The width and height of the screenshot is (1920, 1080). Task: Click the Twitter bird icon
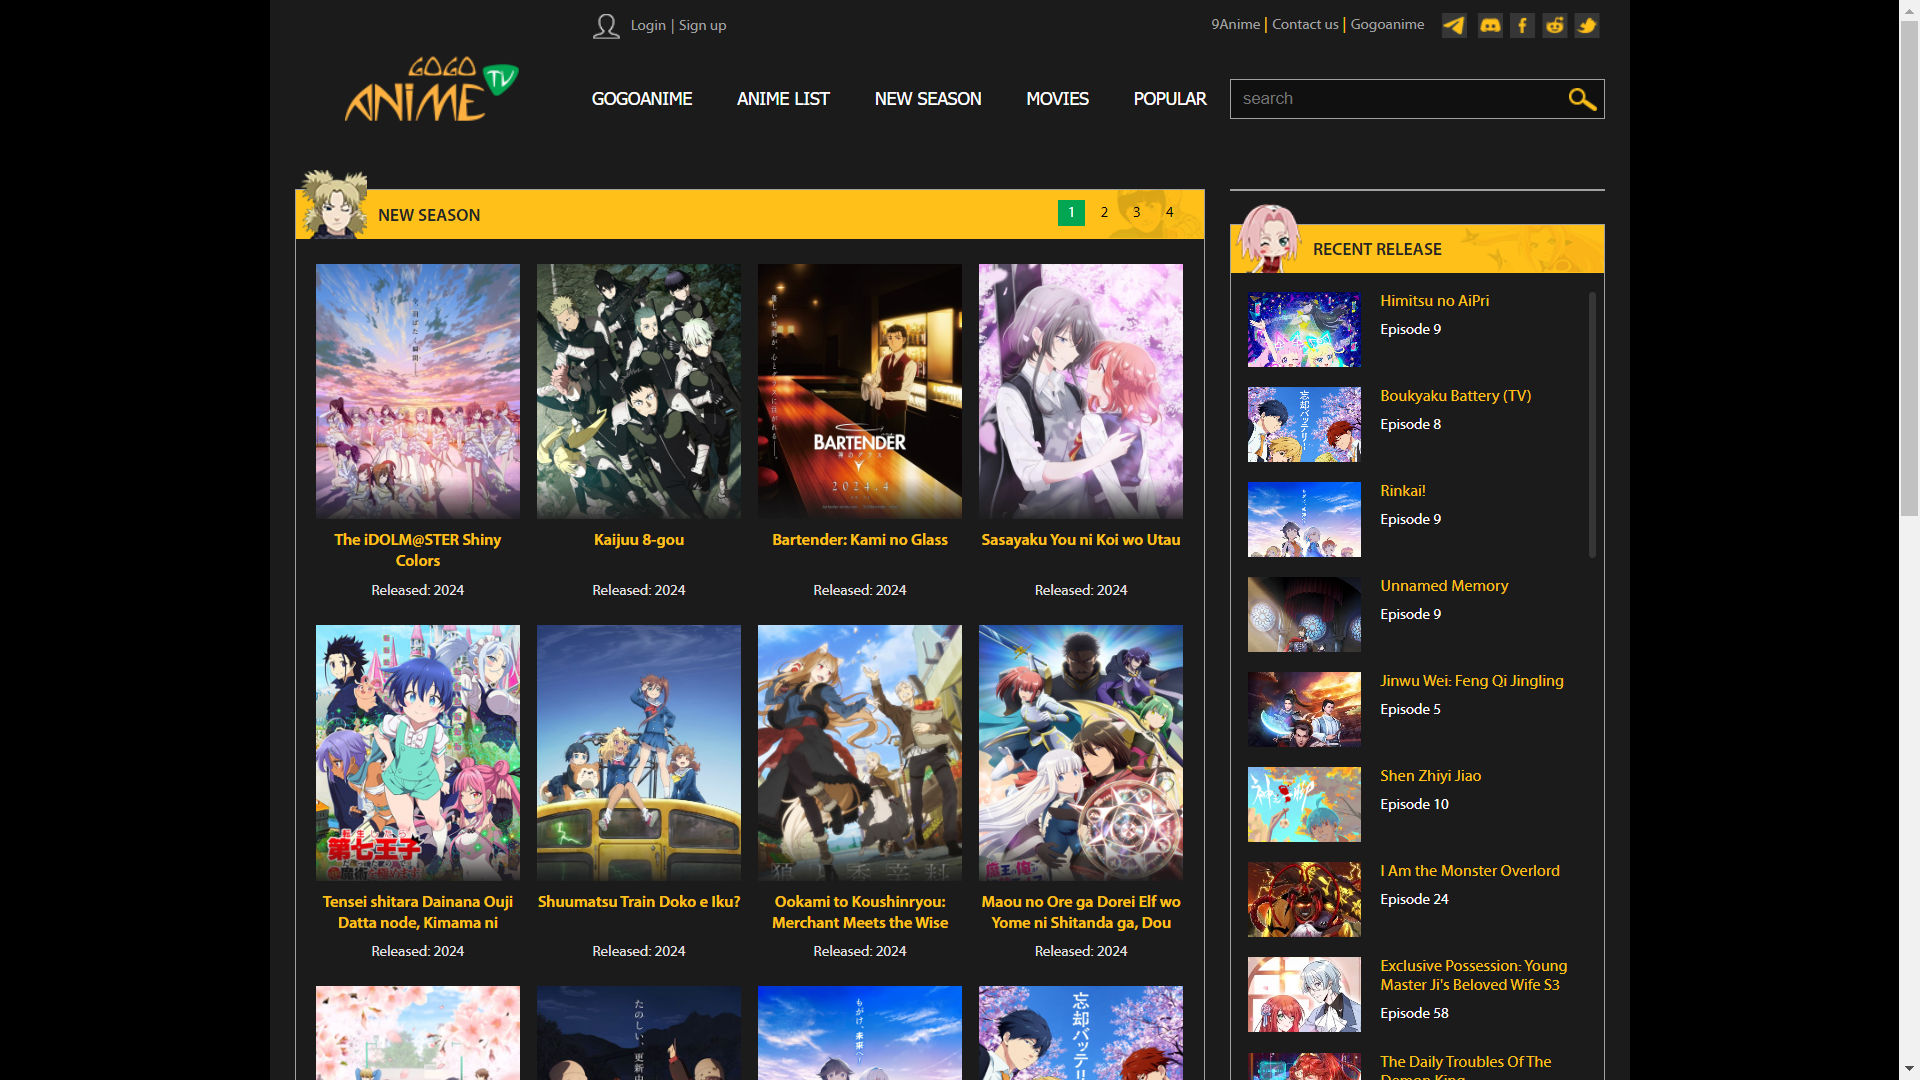coord(1587,26)
